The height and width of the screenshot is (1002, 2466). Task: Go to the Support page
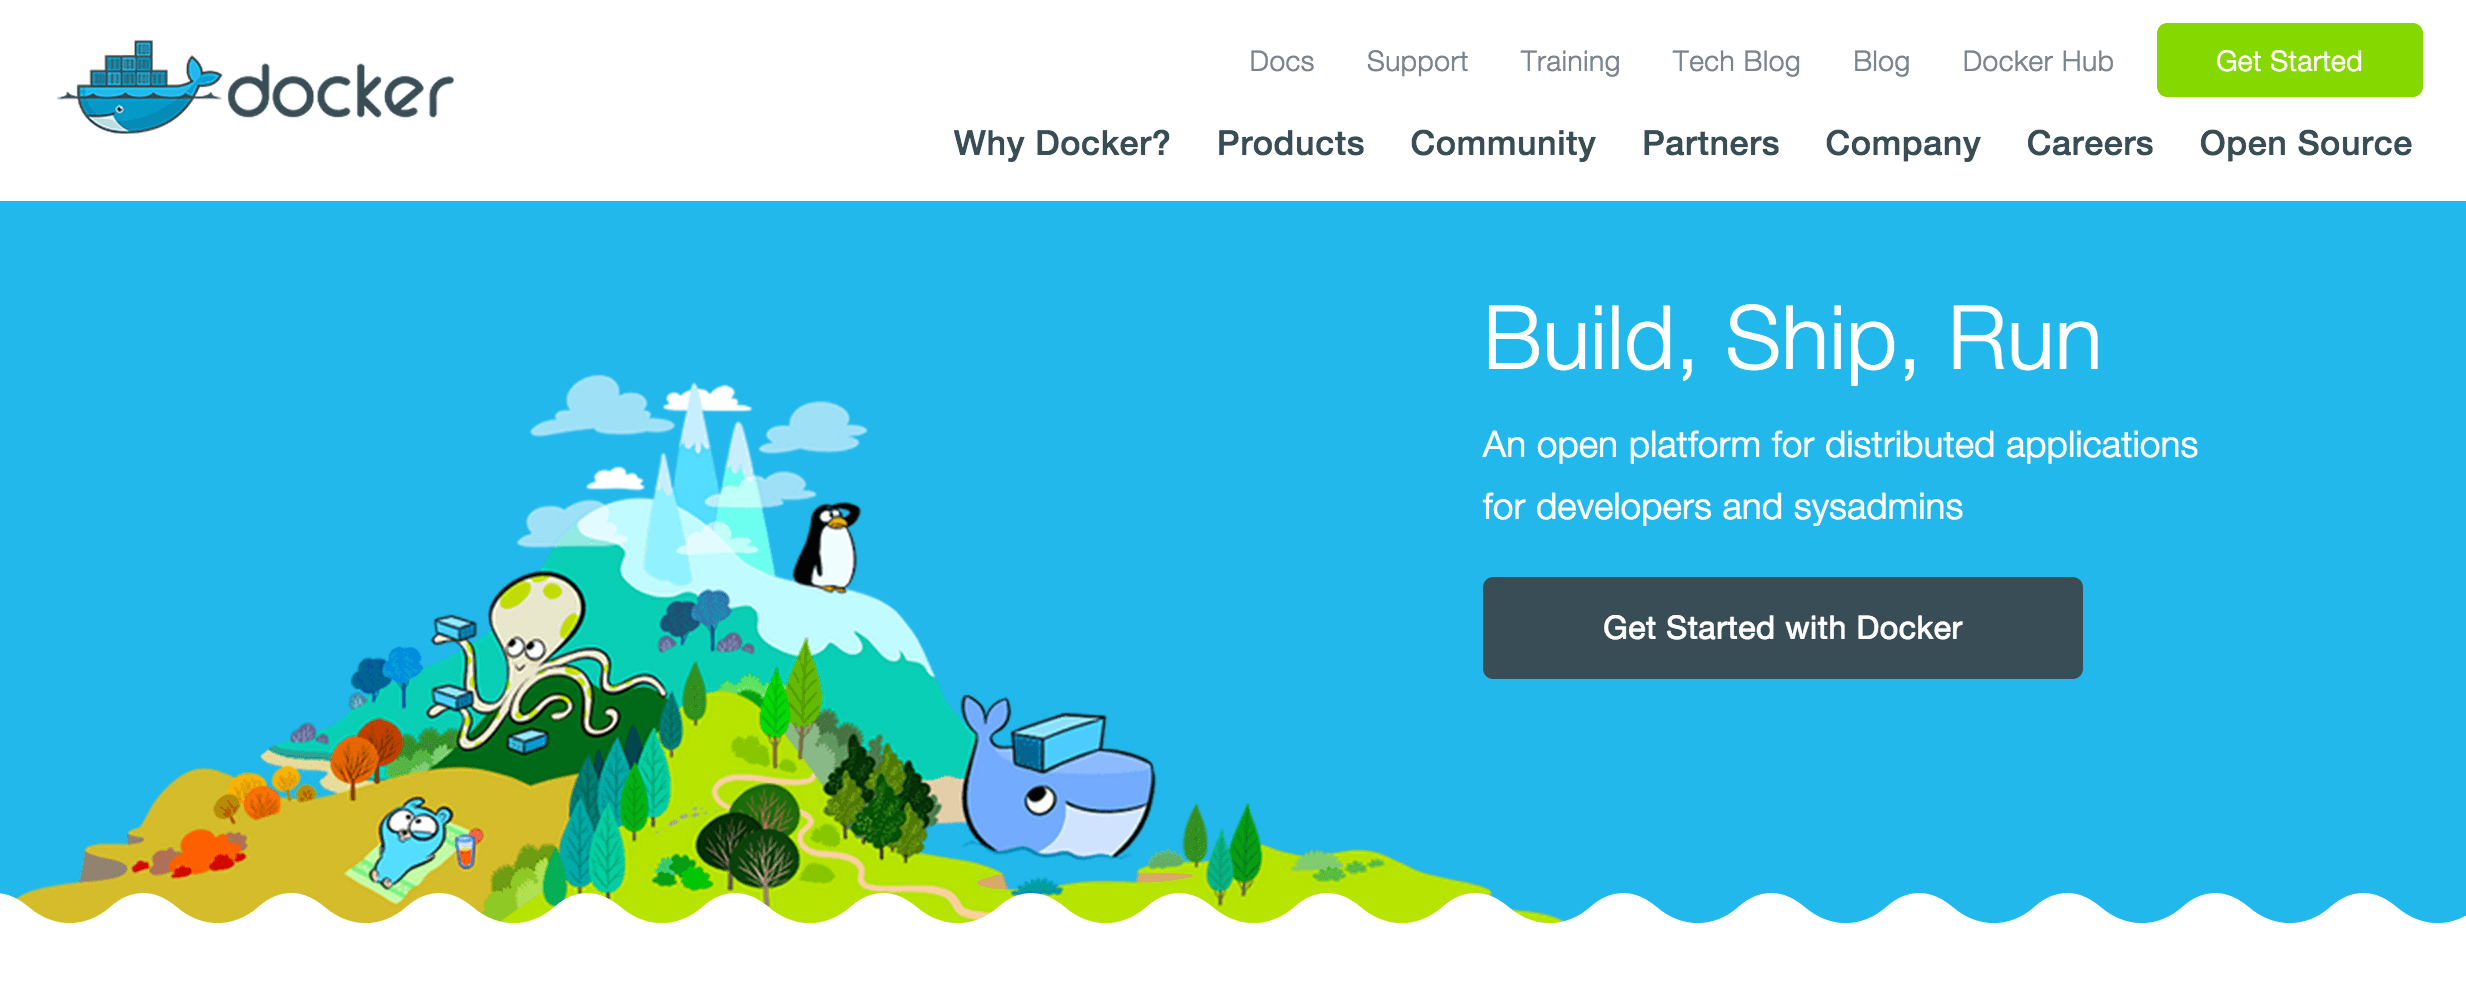(1417, 62)
